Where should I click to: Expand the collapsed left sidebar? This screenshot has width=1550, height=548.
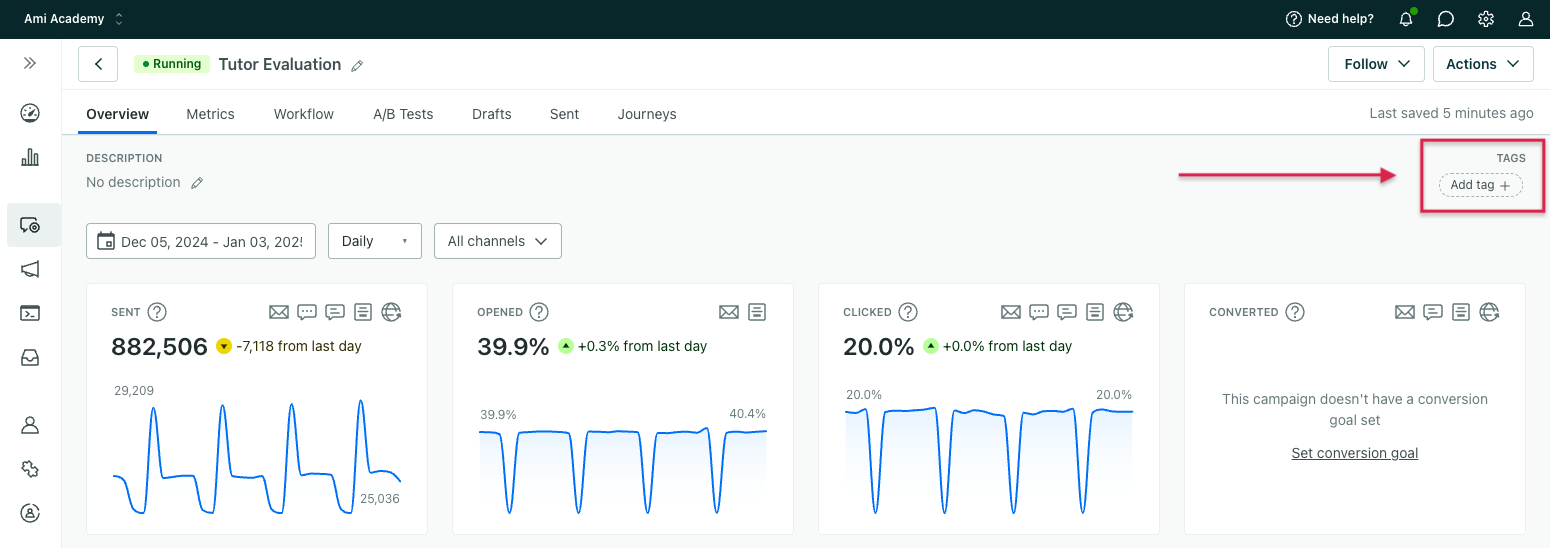point(30,63)
